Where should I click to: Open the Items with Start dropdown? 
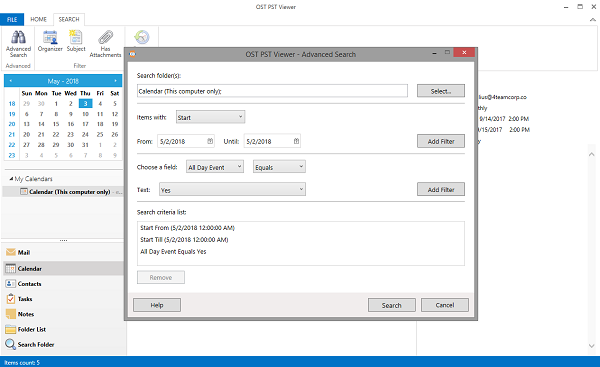pos(210,117)
